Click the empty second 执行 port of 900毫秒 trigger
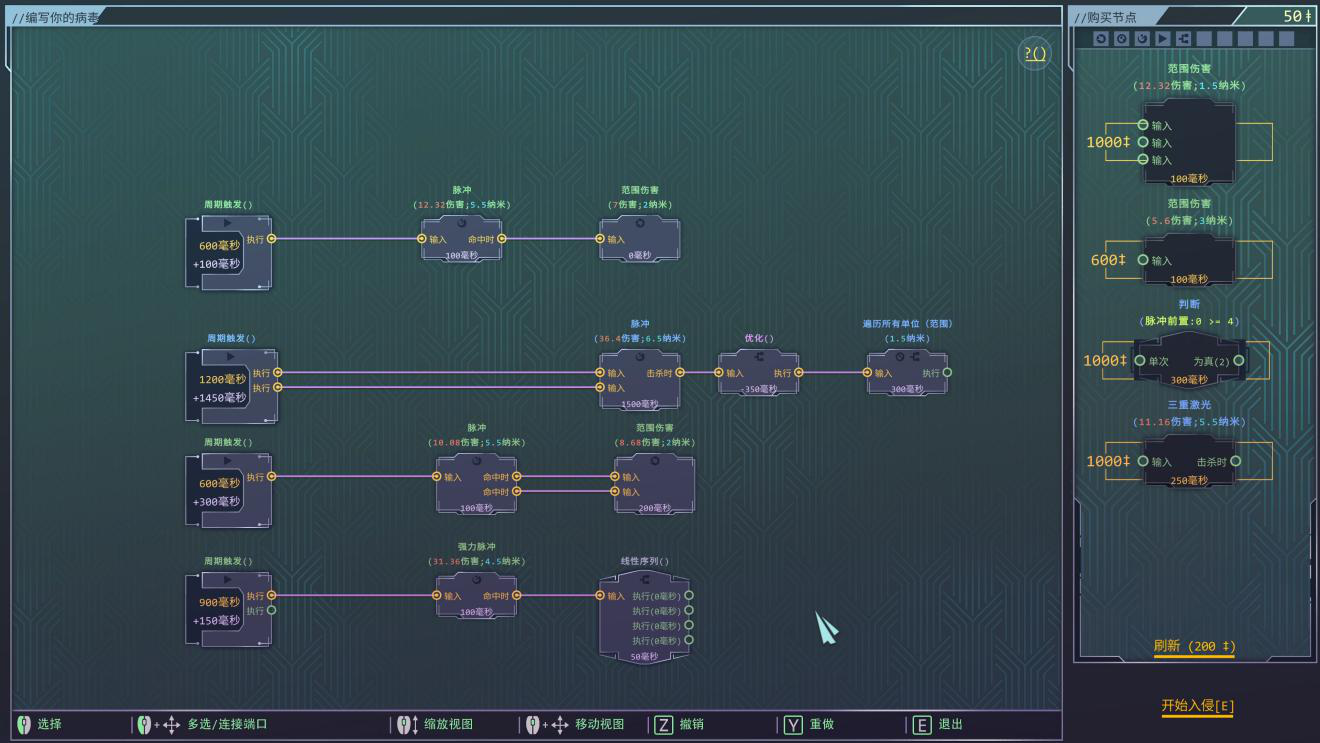Image resolution: width=1320 pixels, height=743 pixels. (271, 610)
